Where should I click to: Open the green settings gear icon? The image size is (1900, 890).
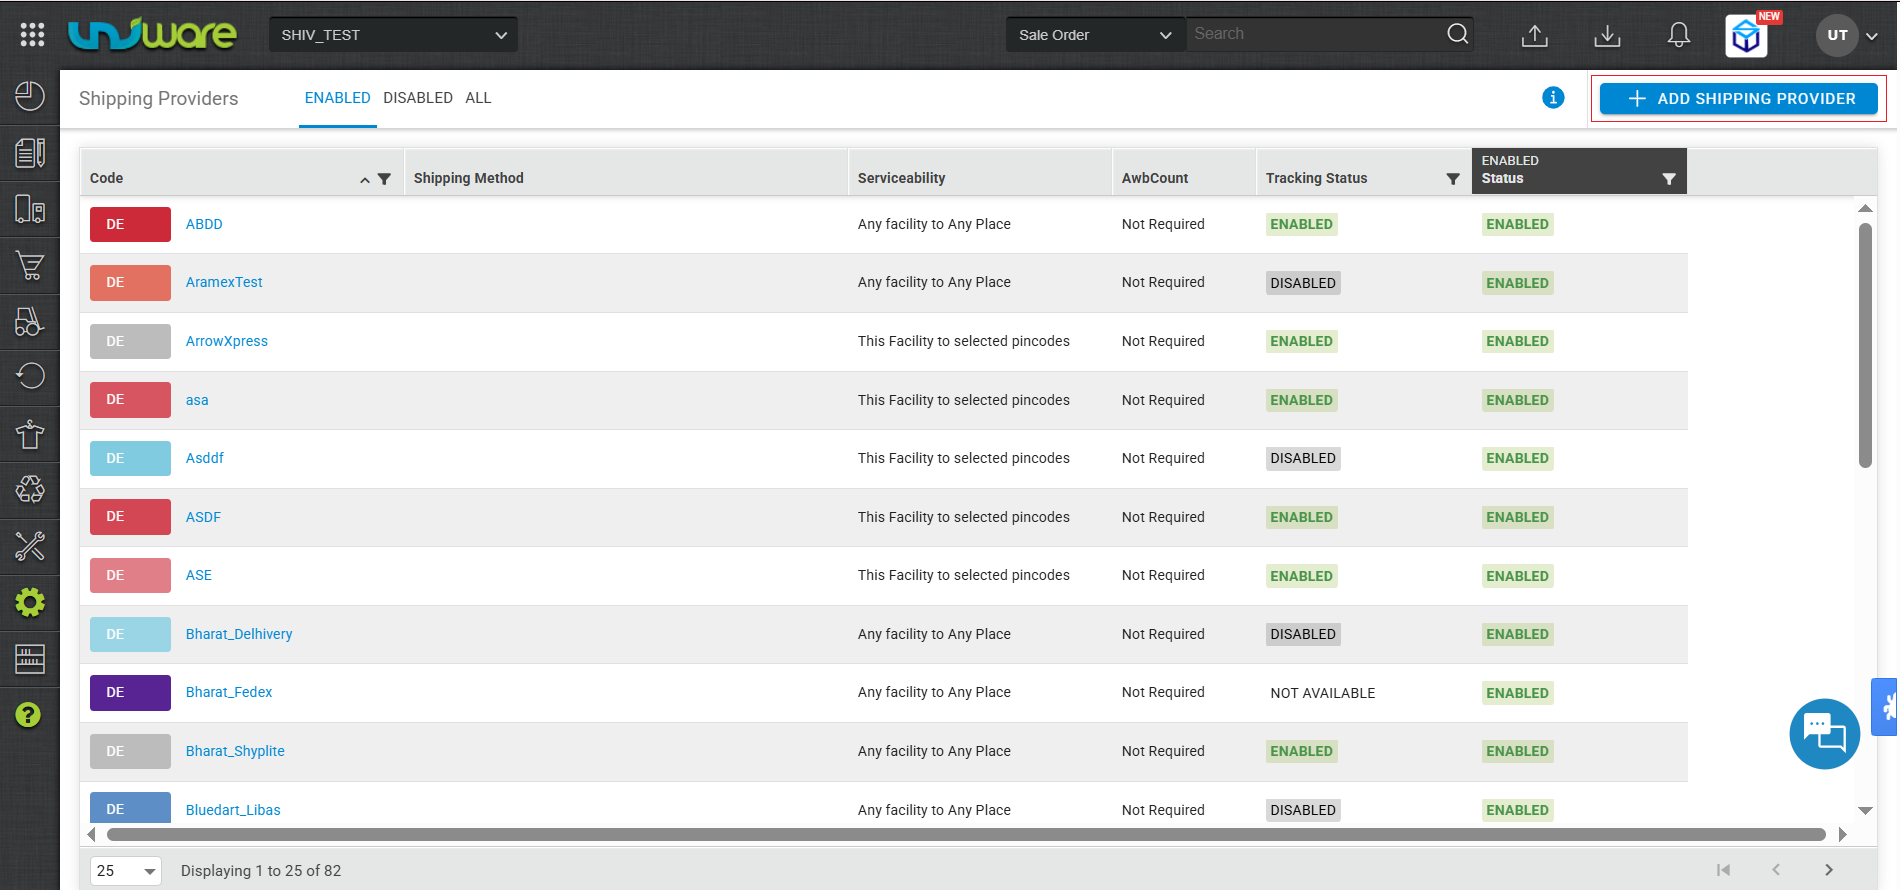tap(30, 603)
